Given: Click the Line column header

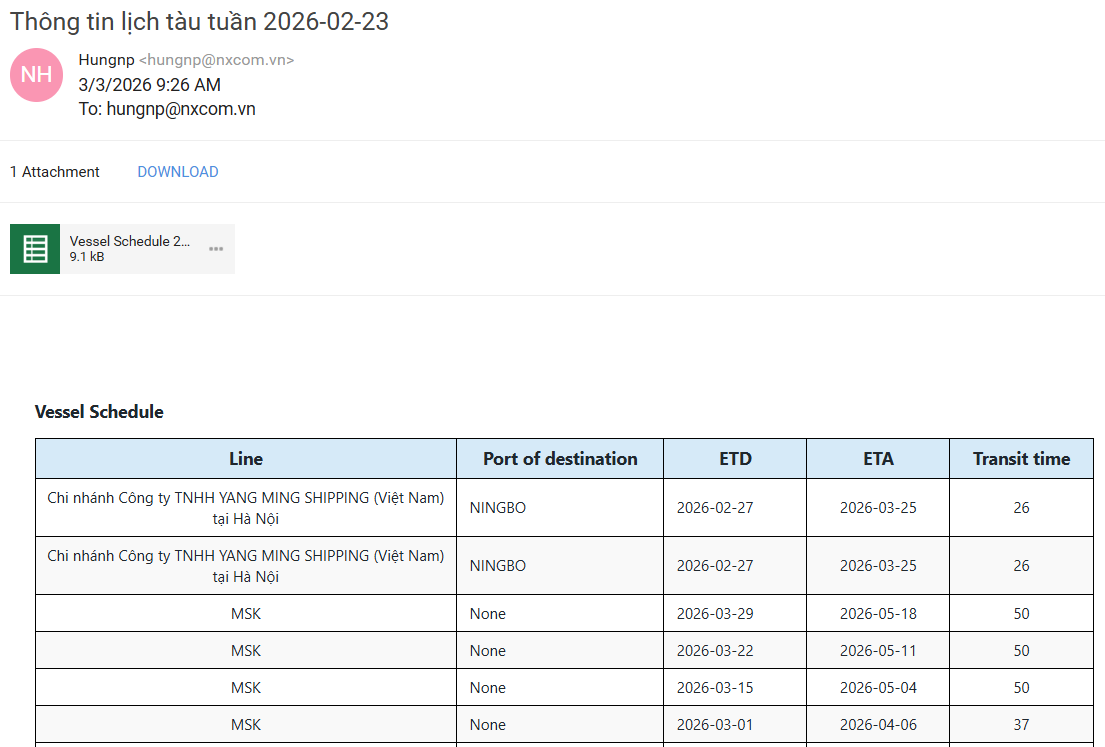Looking at the screenshot, I should [246, 459].
